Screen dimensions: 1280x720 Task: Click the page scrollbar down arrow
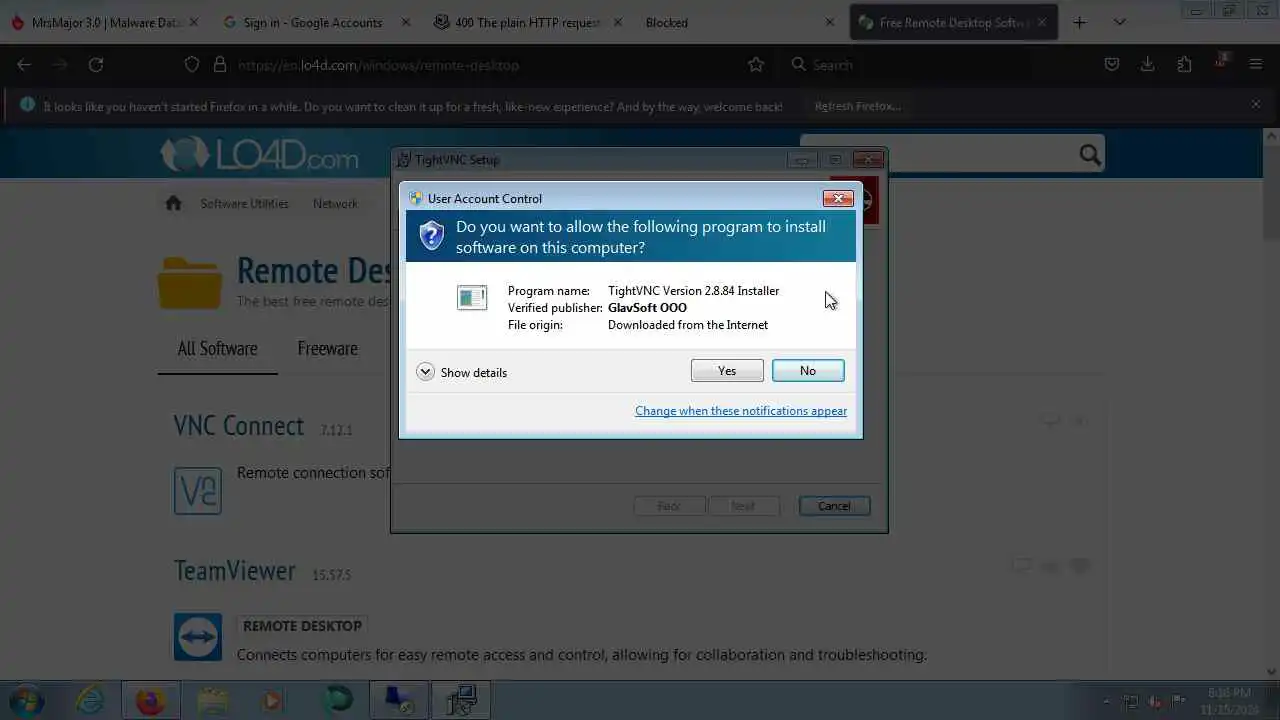1271,672
